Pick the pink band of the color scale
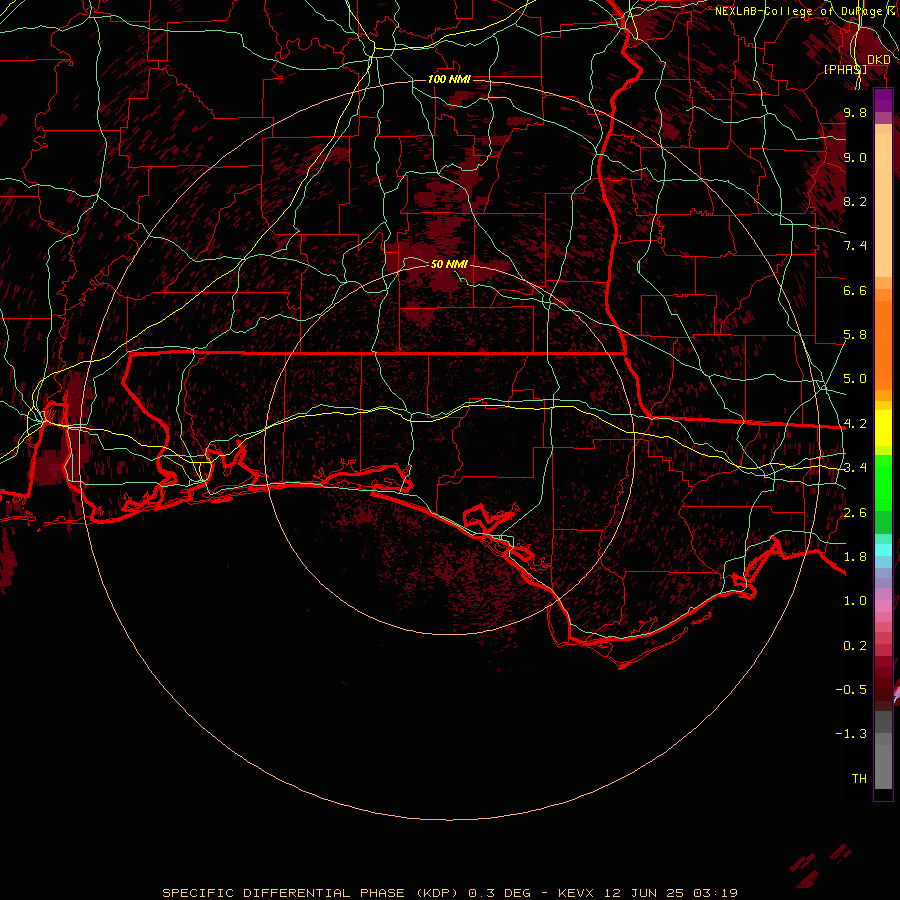900x900 pixels. (883, 606)
